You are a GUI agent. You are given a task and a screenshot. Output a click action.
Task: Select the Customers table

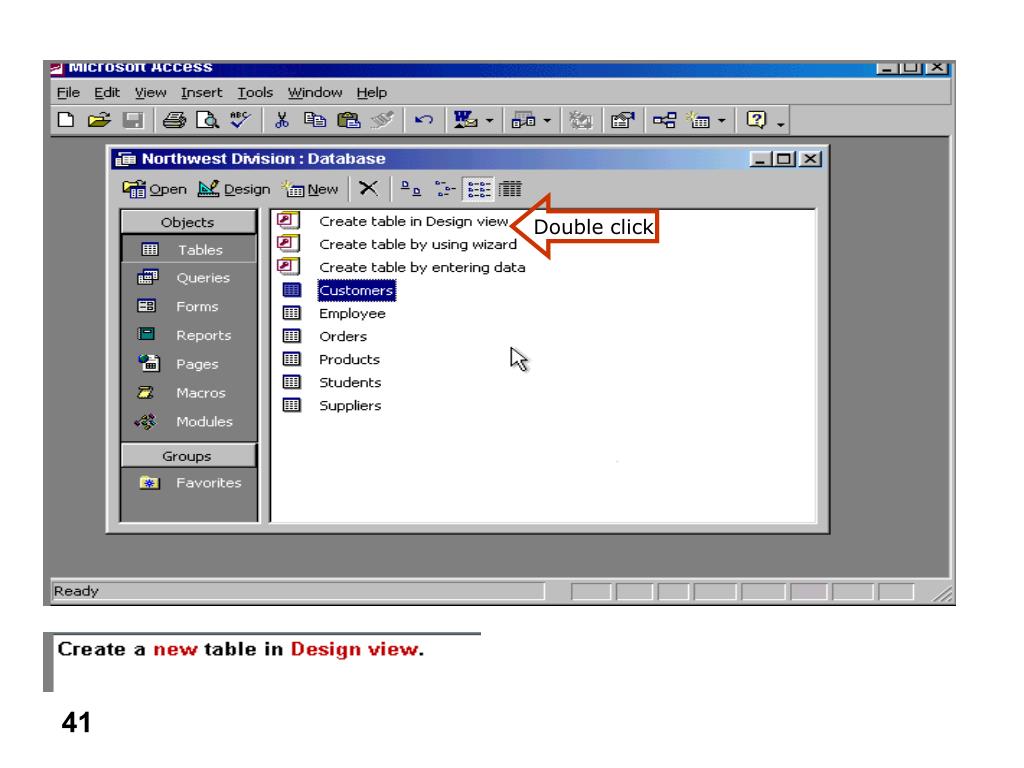(x=357, y=290)
